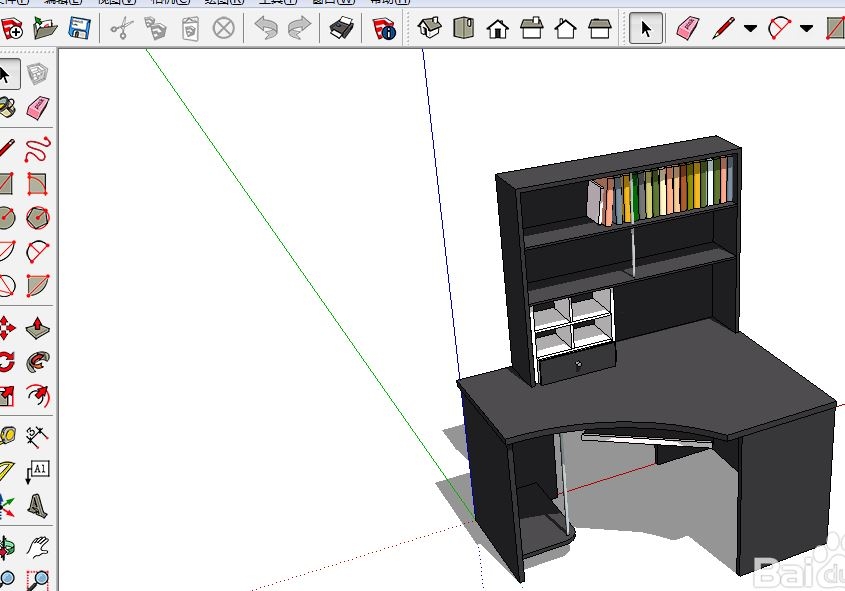
Task: Click the drawer knob under the white cubbies
Action: click(x=578, y=365)
